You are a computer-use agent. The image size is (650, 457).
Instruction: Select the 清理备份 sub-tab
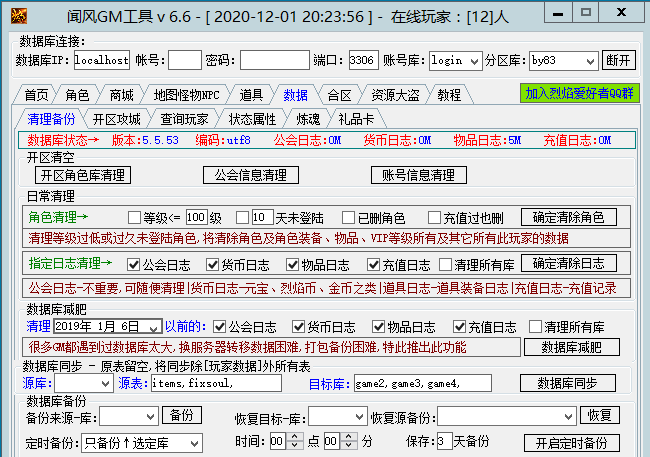(x=51, y=119)
